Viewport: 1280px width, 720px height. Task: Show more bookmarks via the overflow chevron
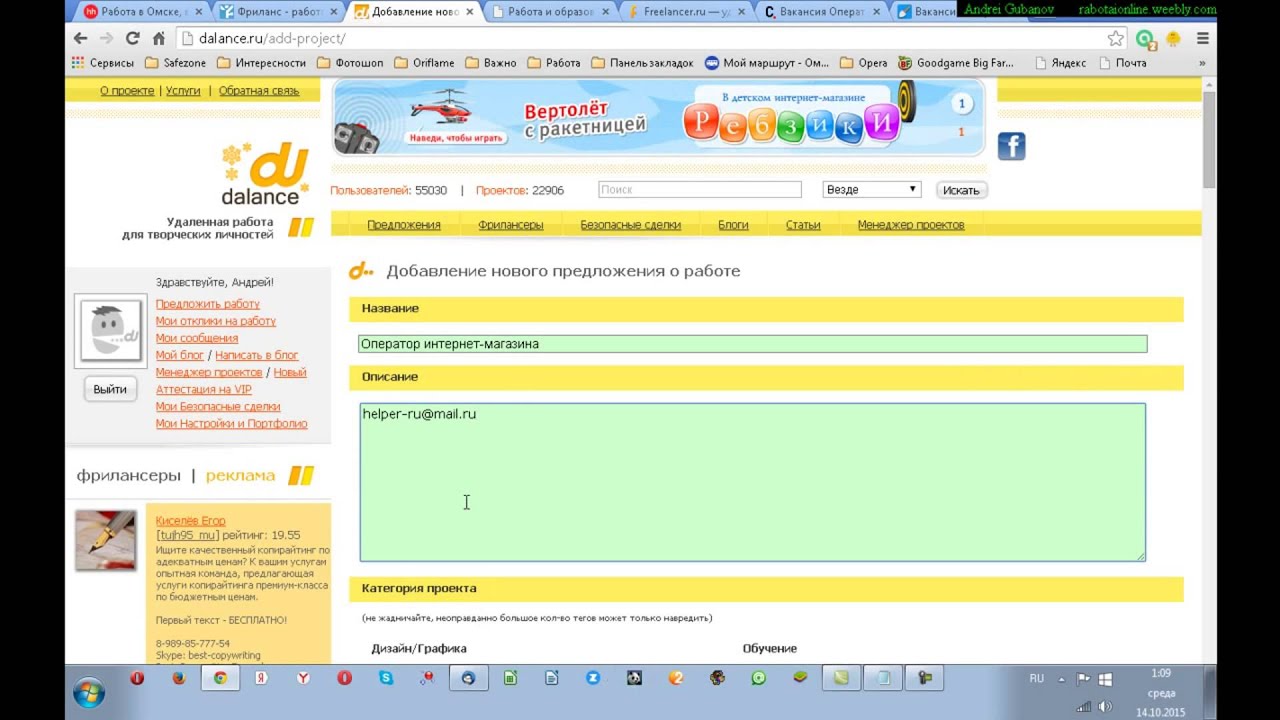pos(1201,63)
